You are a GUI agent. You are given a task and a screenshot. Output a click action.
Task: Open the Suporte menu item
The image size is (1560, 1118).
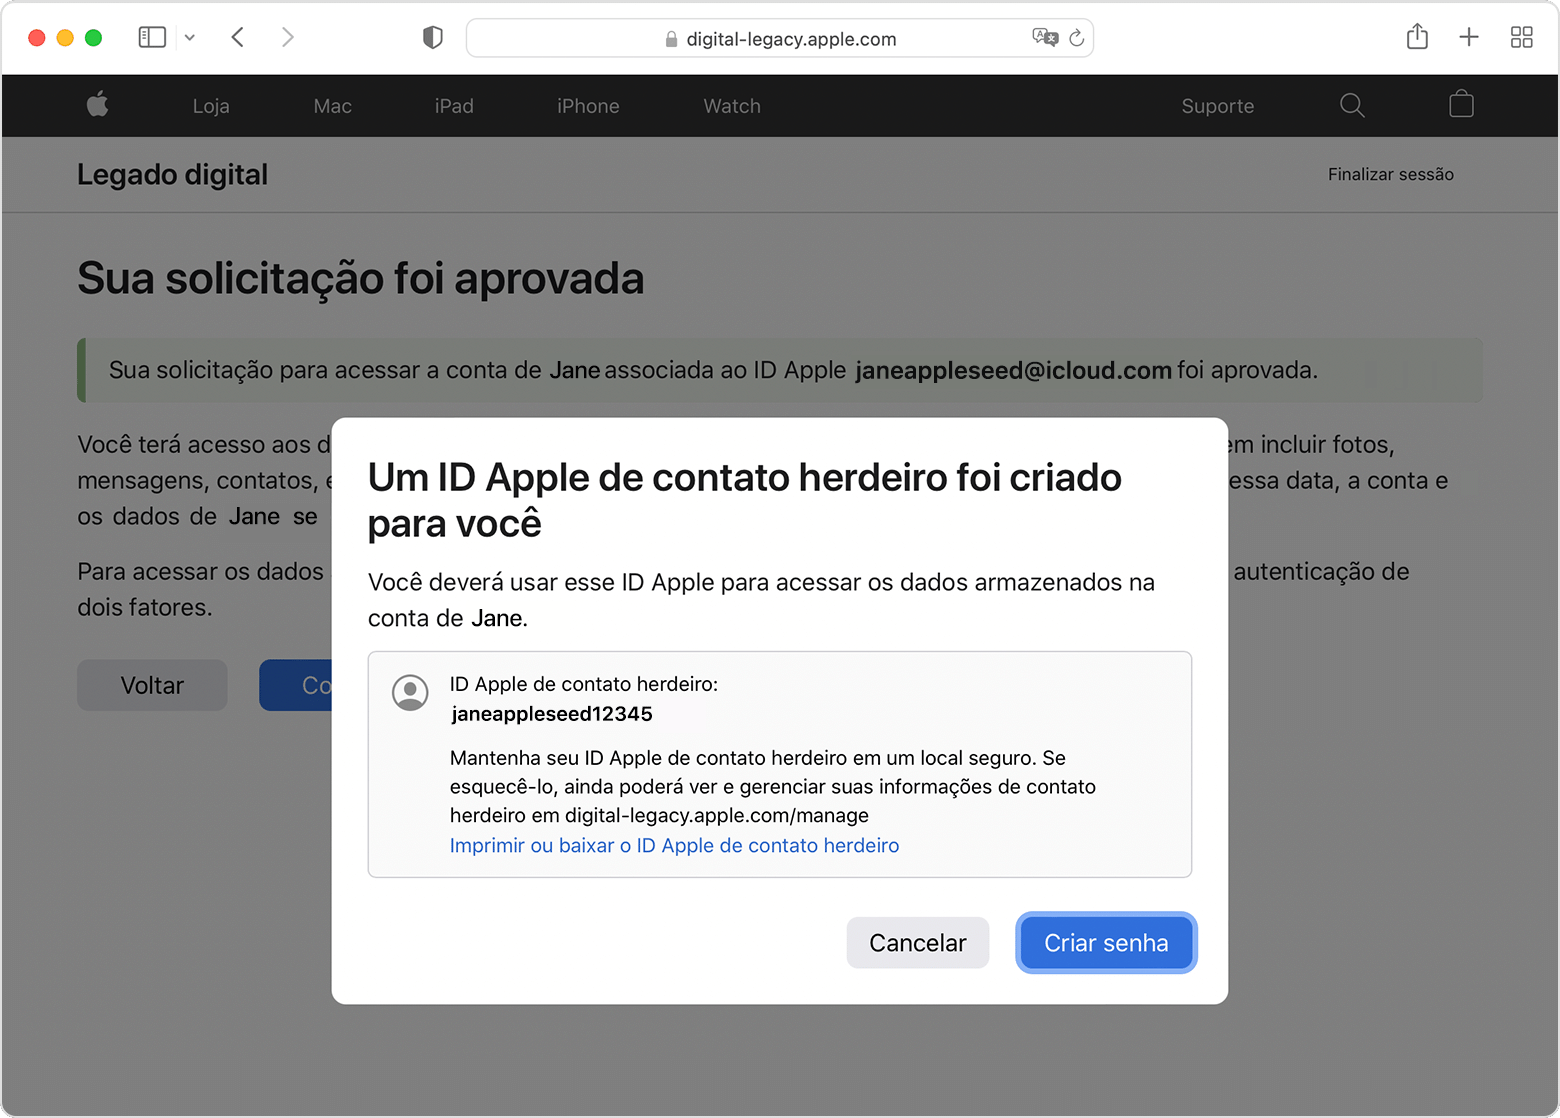point(1218,106)
